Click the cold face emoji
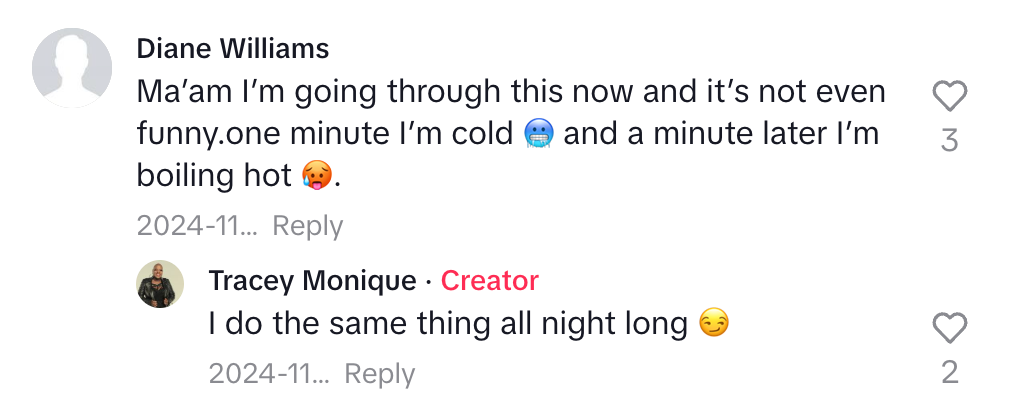Screen dimensions: 1014x402 [x=540, y=134]
